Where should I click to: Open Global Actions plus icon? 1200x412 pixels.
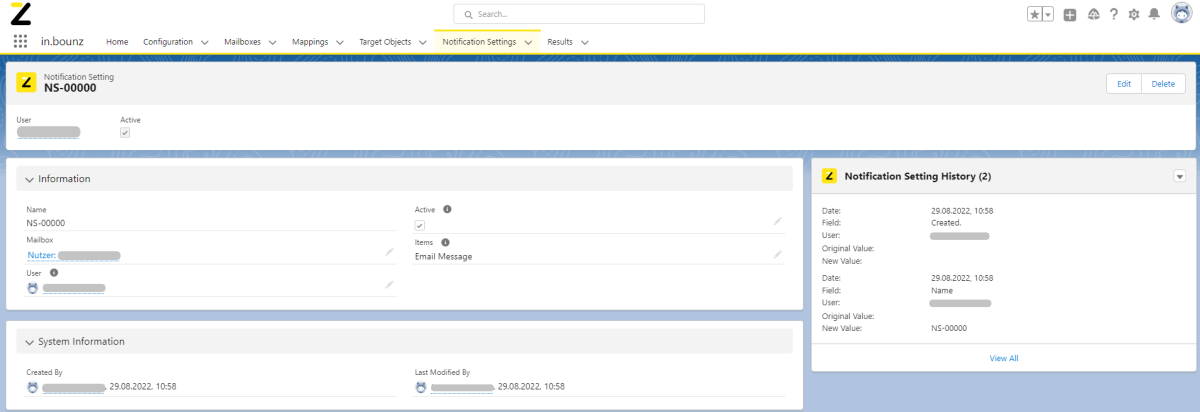point(1070,14)
